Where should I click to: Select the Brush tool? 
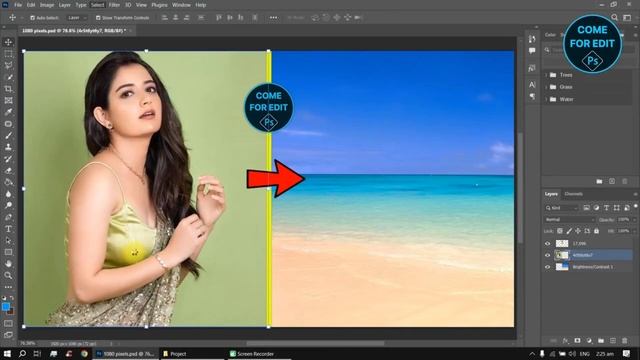click(8, 136)
